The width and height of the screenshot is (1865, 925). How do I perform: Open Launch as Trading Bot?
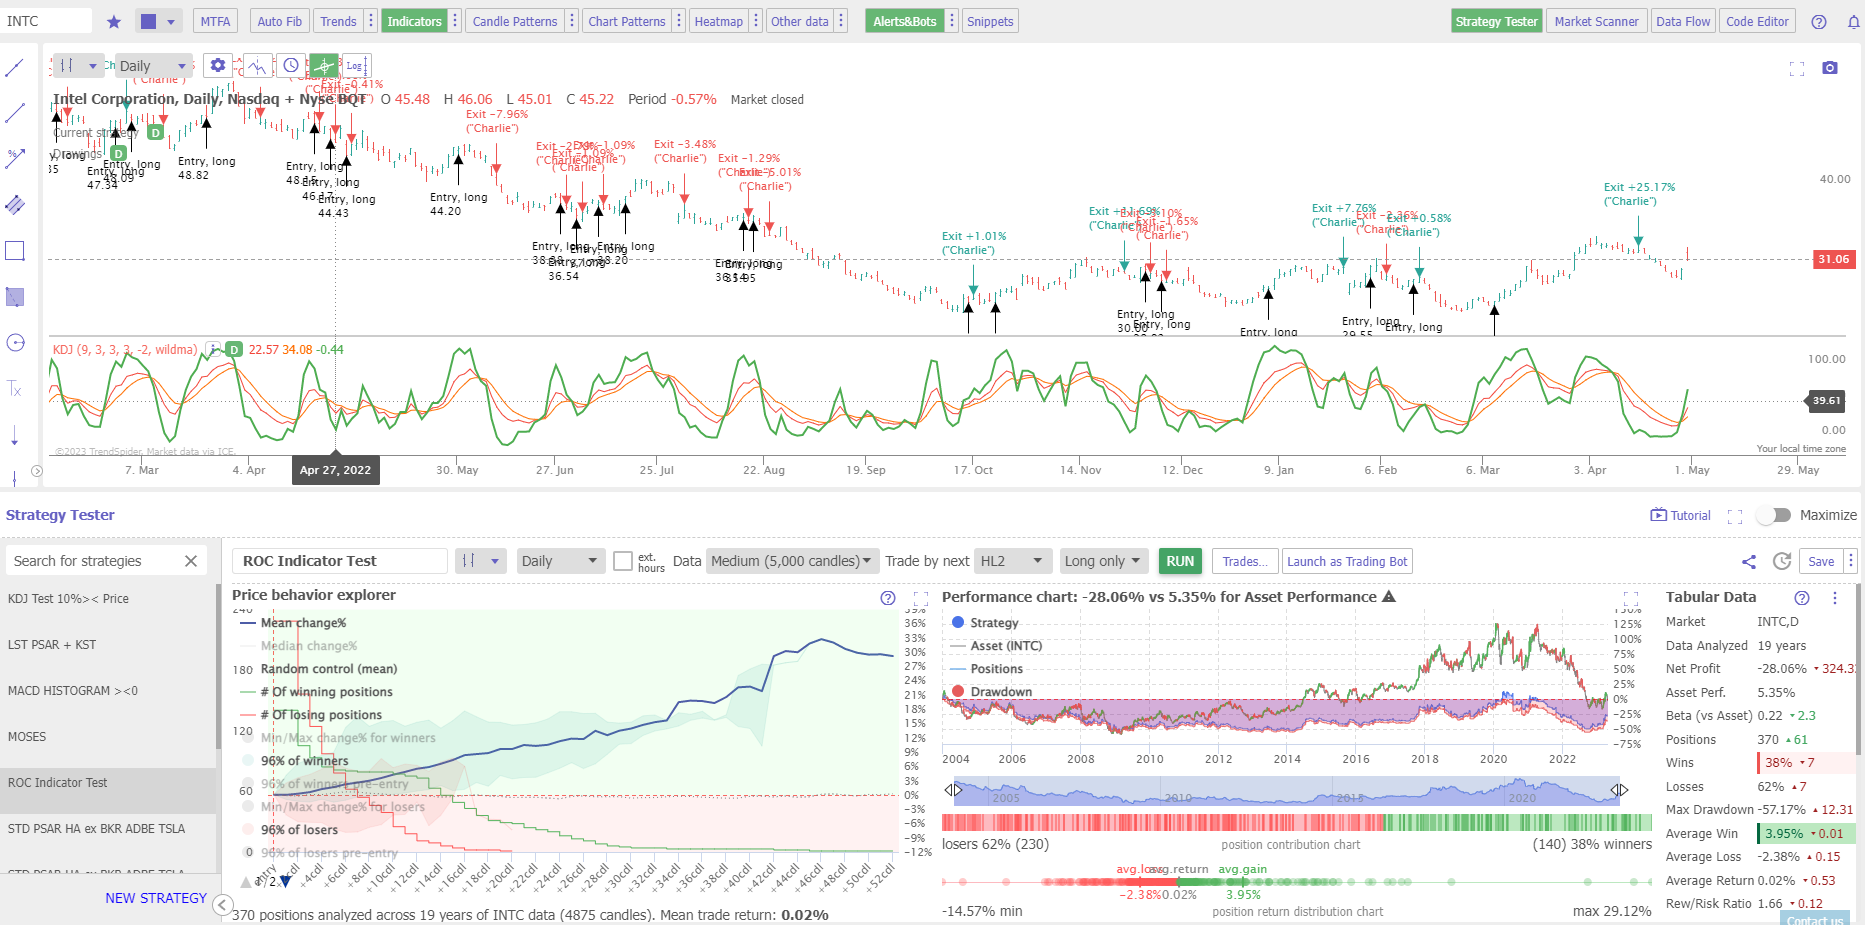(x=1347, y=561)
